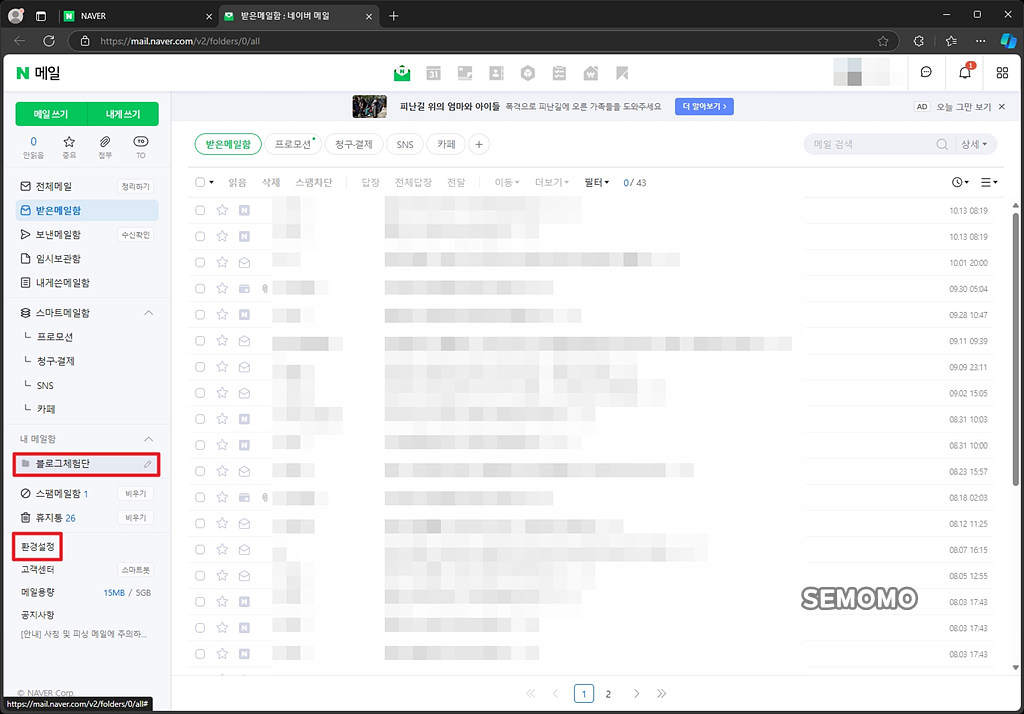Open the household ledger house icon
The width and height of the screenshot is (1024, 714).
[590, 73]
